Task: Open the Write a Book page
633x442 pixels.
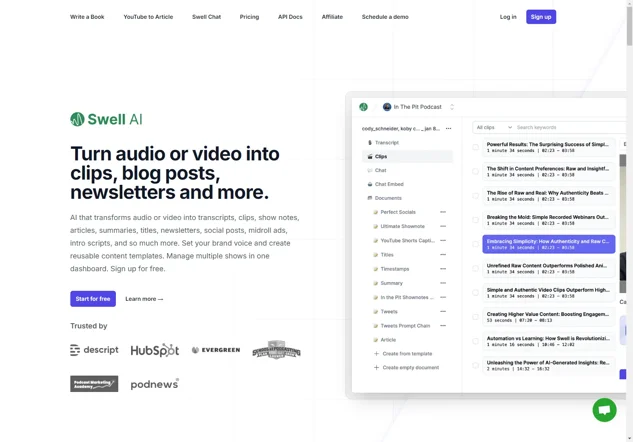Action: click(x=87, y=17)
